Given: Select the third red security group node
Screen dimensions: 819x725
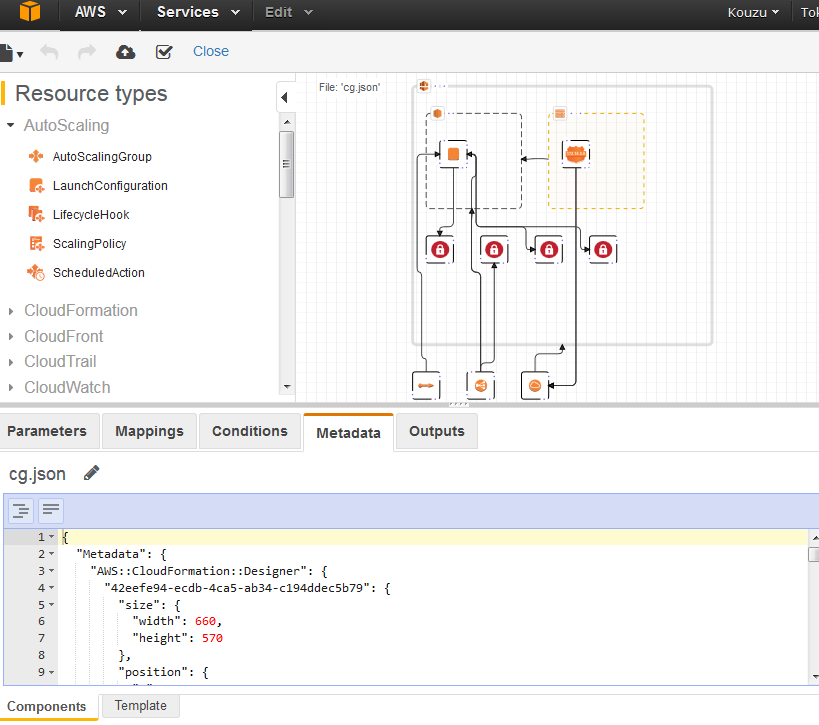Looking at the screenshot, I should click(x=548, y=250).
